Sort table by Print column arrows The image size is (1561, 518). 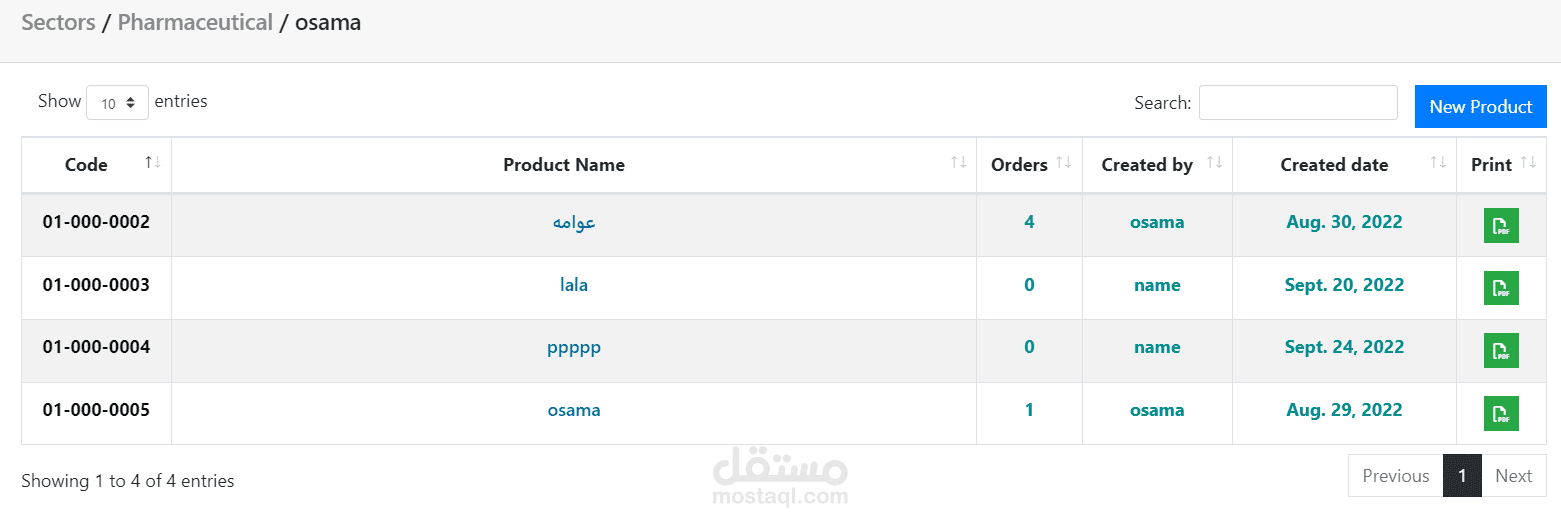pos(1528,162)
